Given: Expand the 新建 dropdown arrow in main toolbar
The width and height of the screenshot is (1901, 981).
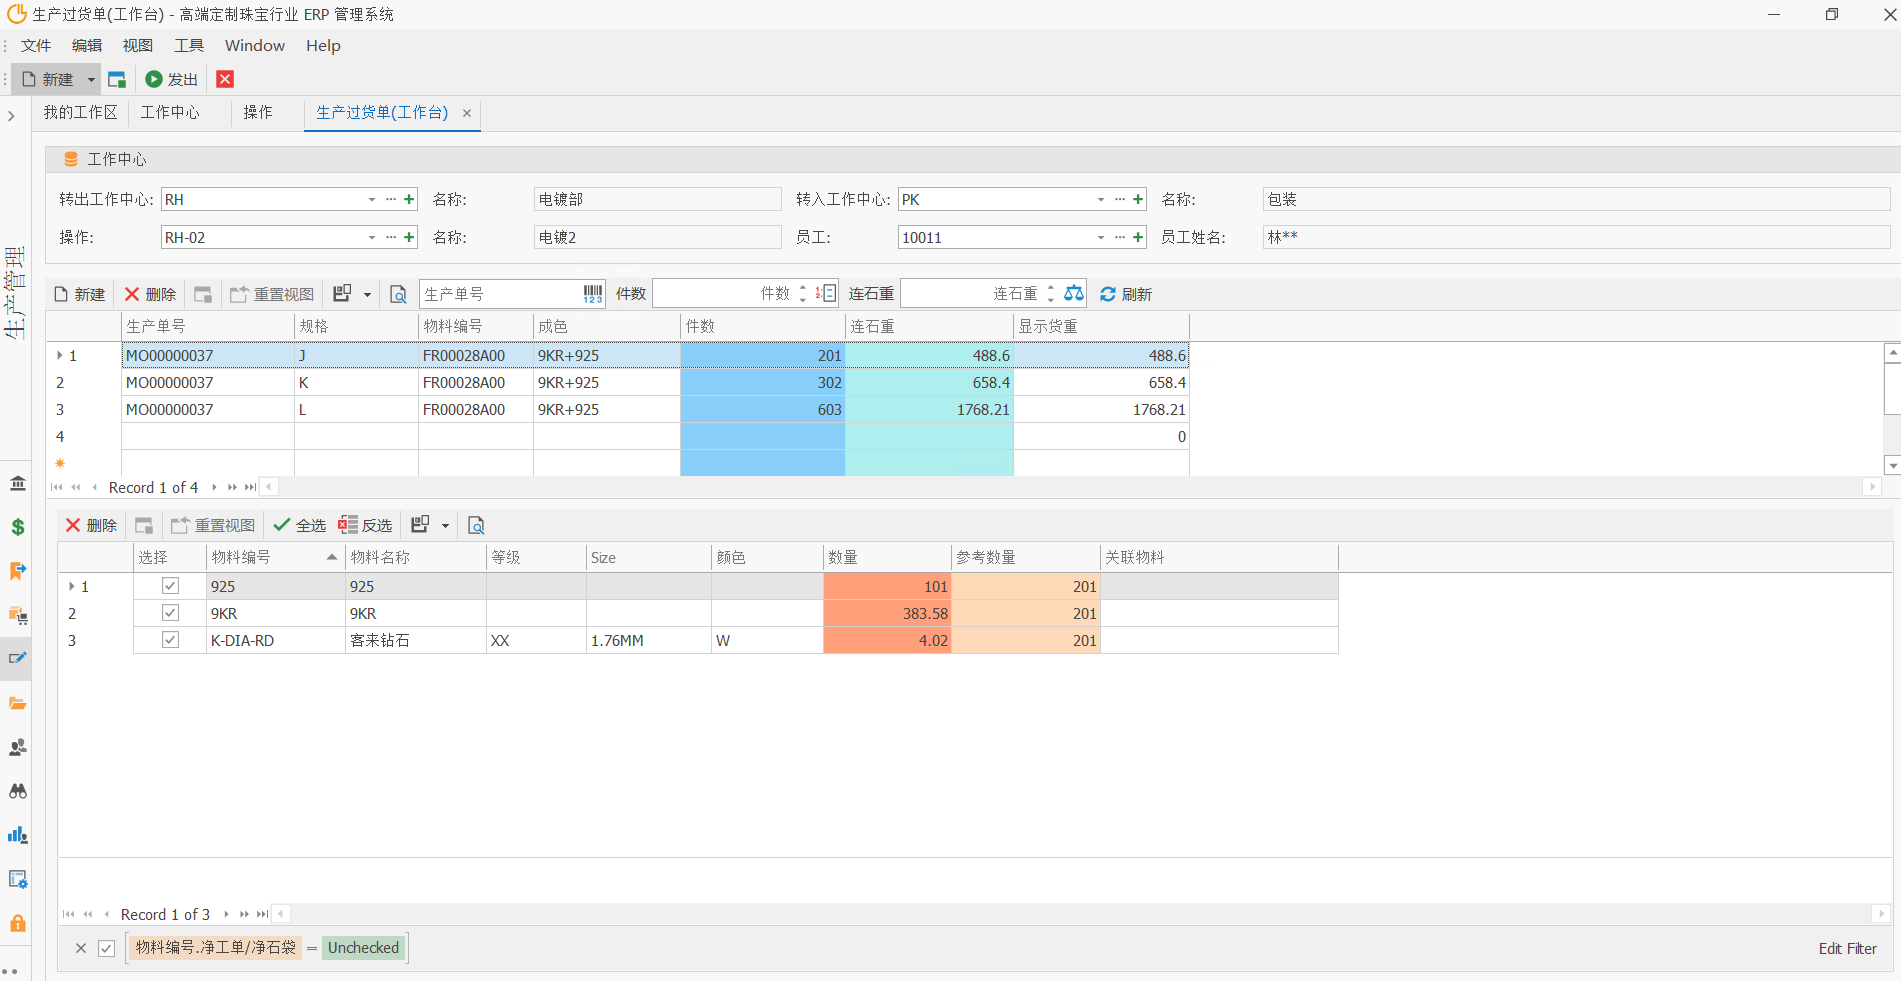Looking at the screenshot, I should (x=91, y=80).
